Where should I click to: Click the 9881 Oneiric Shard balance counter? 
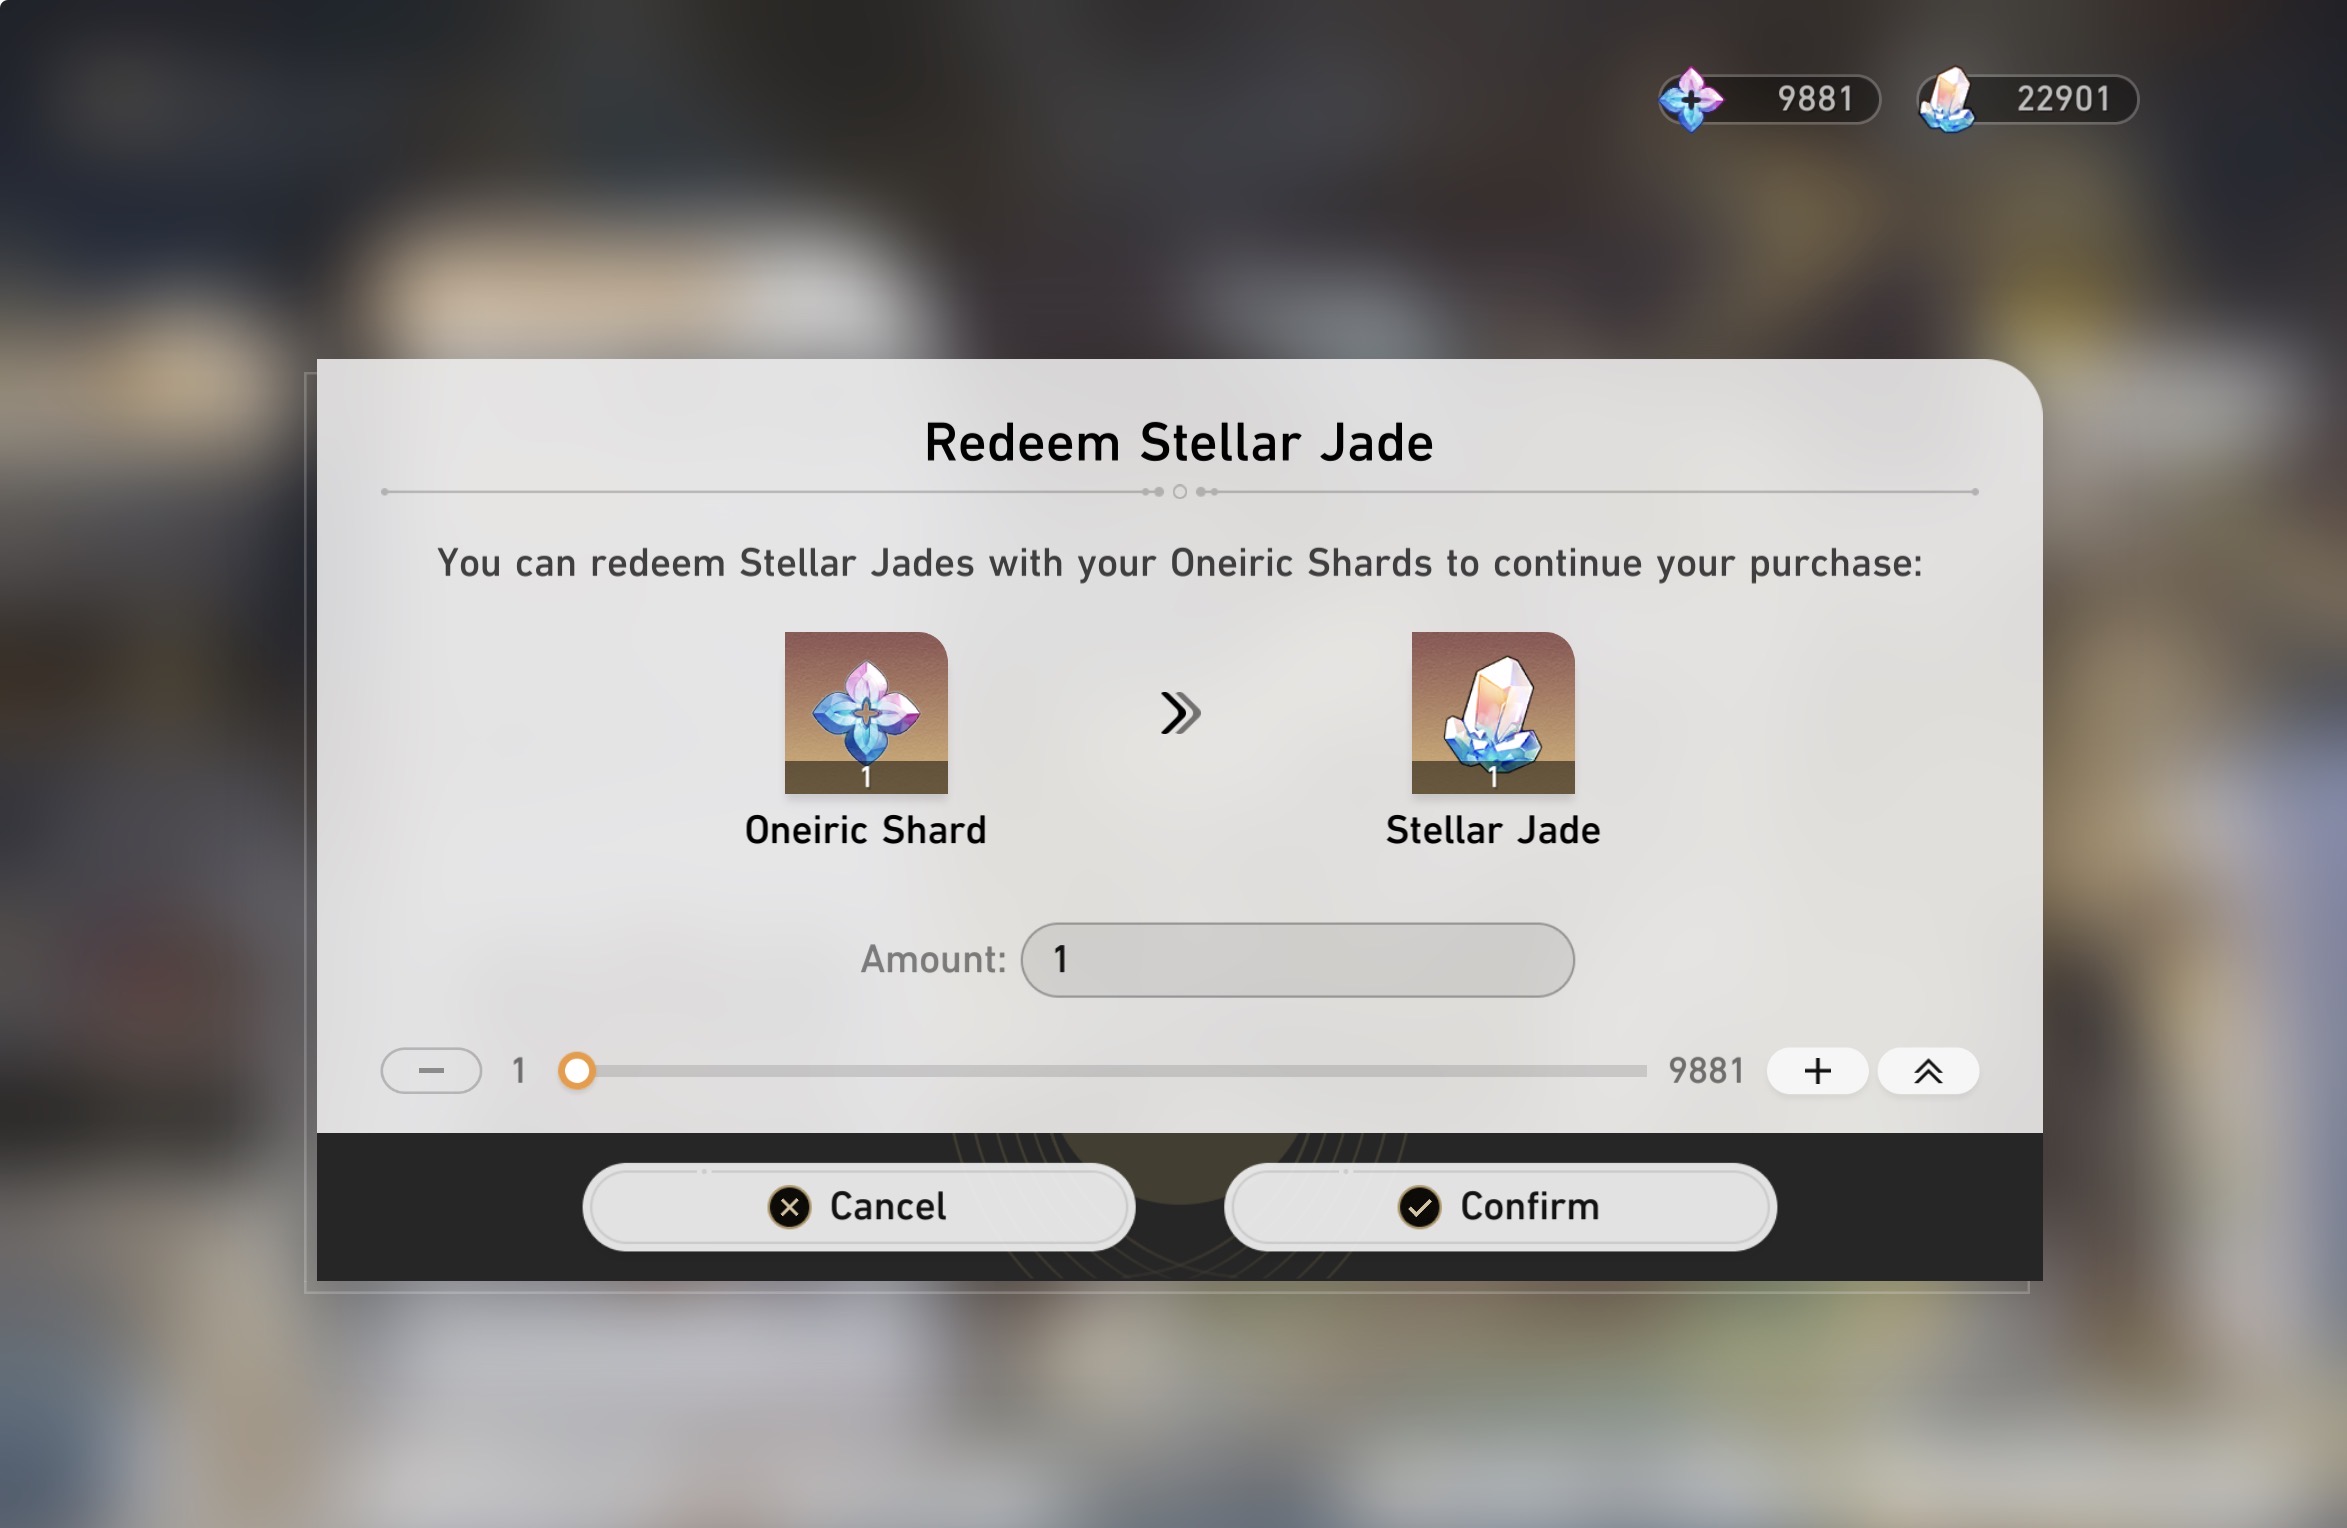tap(1814, 99)
